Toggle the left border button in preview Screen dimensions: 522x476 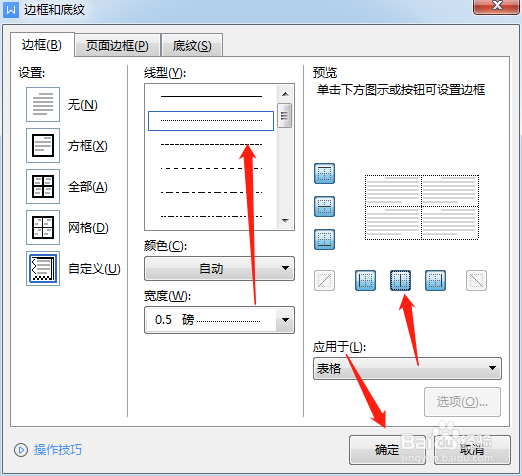[365, 280]
